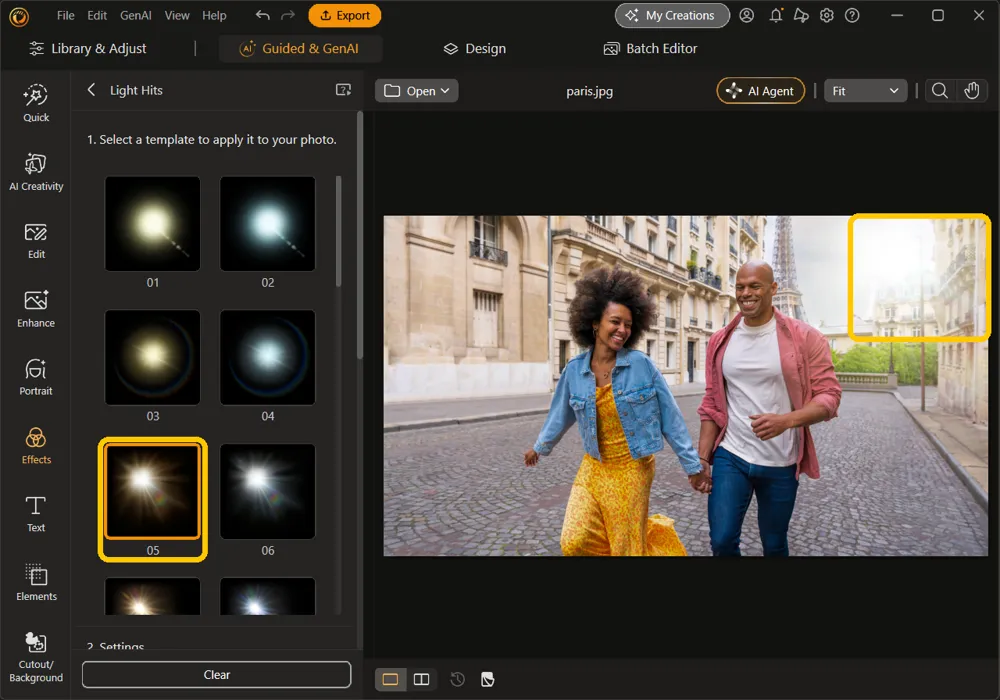Click the magnifier zoom icon
Image resolution: width=1000 pixels, height=700 pixels.
point(939,91)
